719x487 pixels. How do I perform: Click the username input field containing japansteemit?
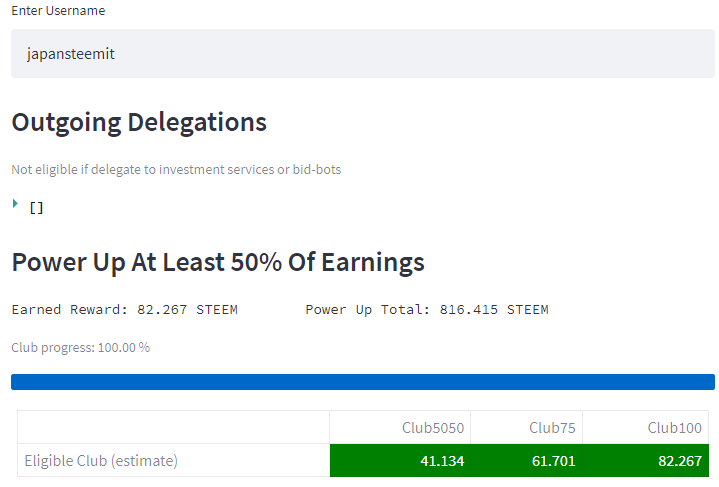pos(362,54)
